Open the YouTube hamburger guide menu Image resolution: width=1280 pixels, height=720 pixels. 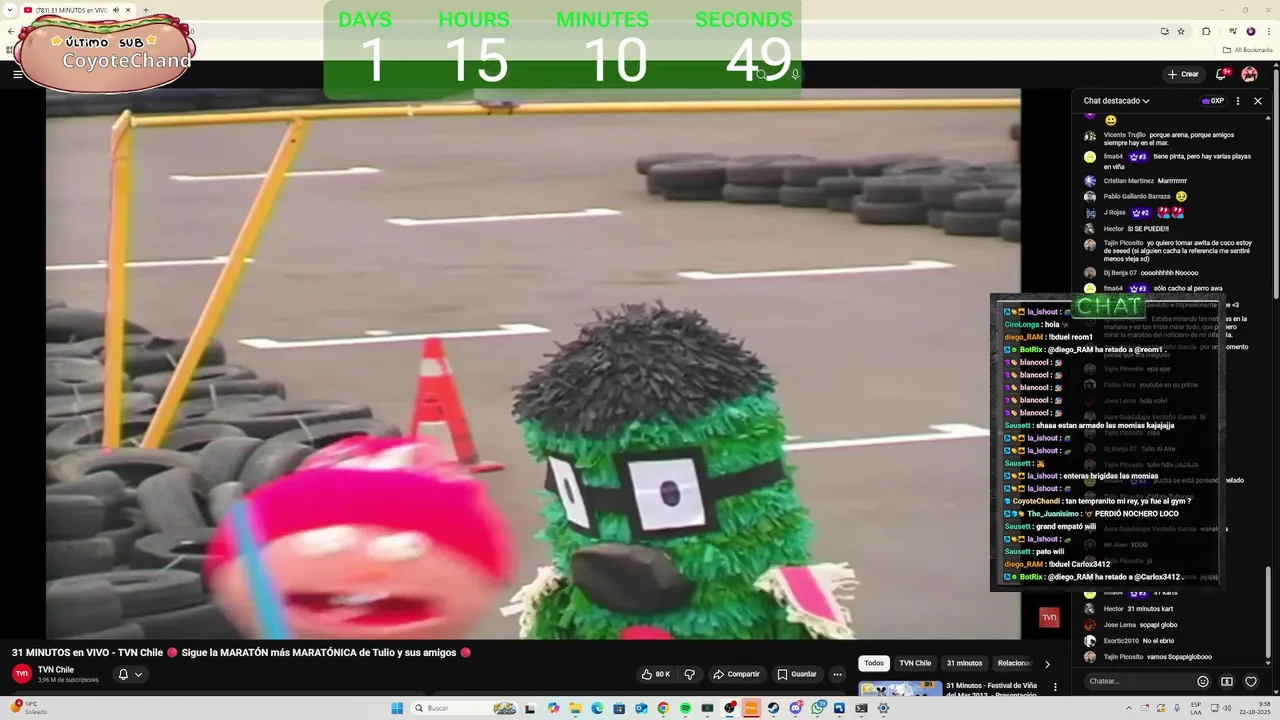point(17,74)
